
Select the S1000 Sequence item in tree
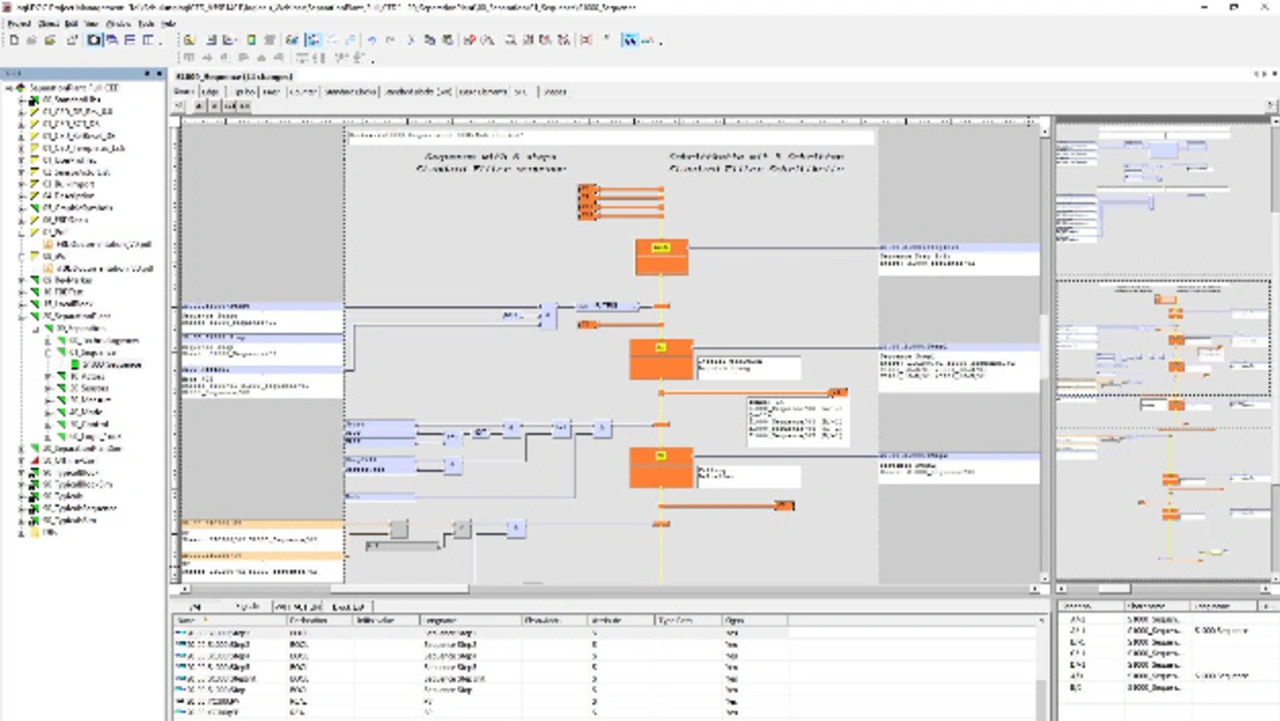[111, 365]
